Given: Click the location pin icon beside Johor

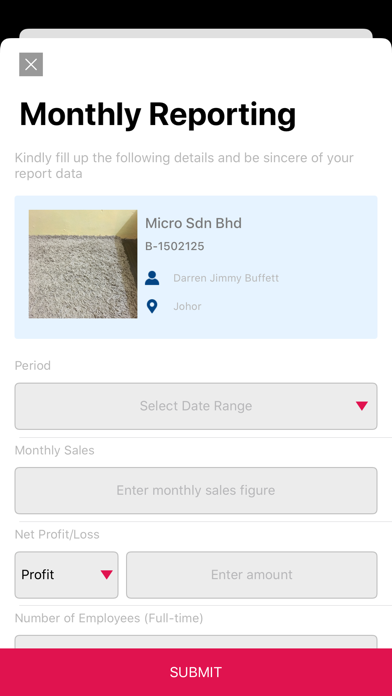Looking at the screenshot, I should (x=152, y=306).
